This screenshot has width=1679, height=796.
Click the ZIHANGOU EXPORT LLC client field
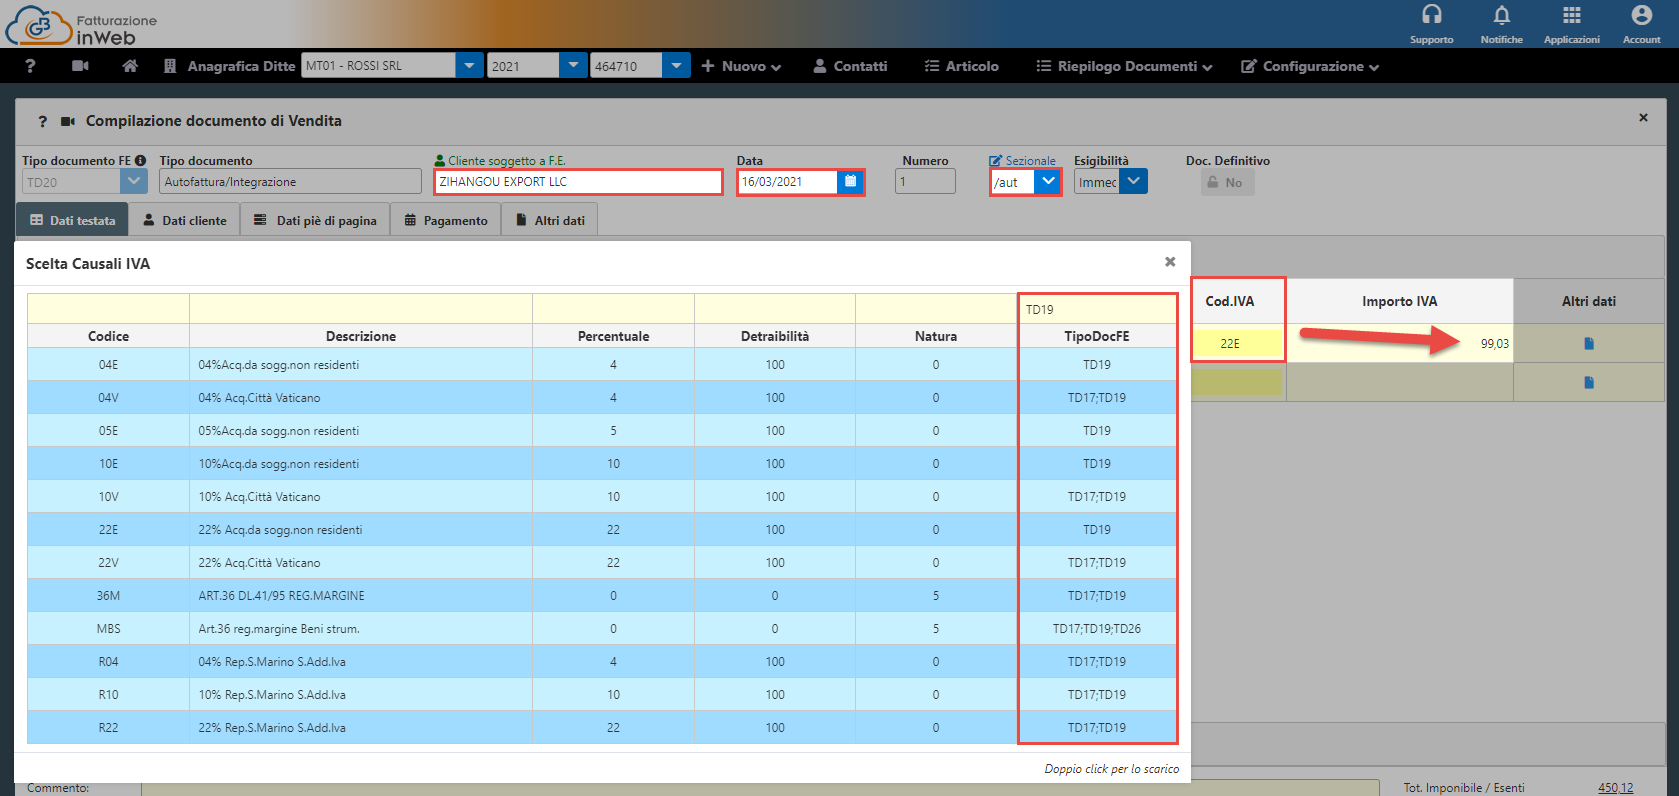(578, 182)
